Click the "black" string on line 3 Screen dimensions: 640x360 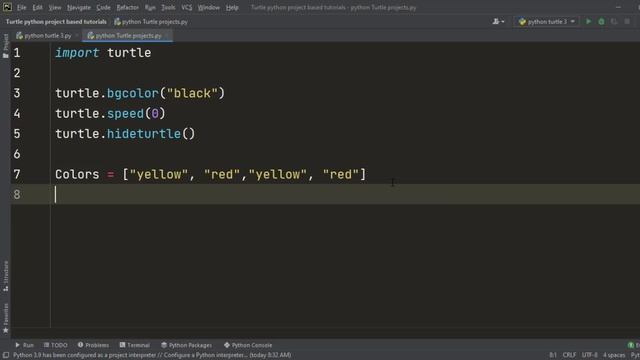pos(192,93)
